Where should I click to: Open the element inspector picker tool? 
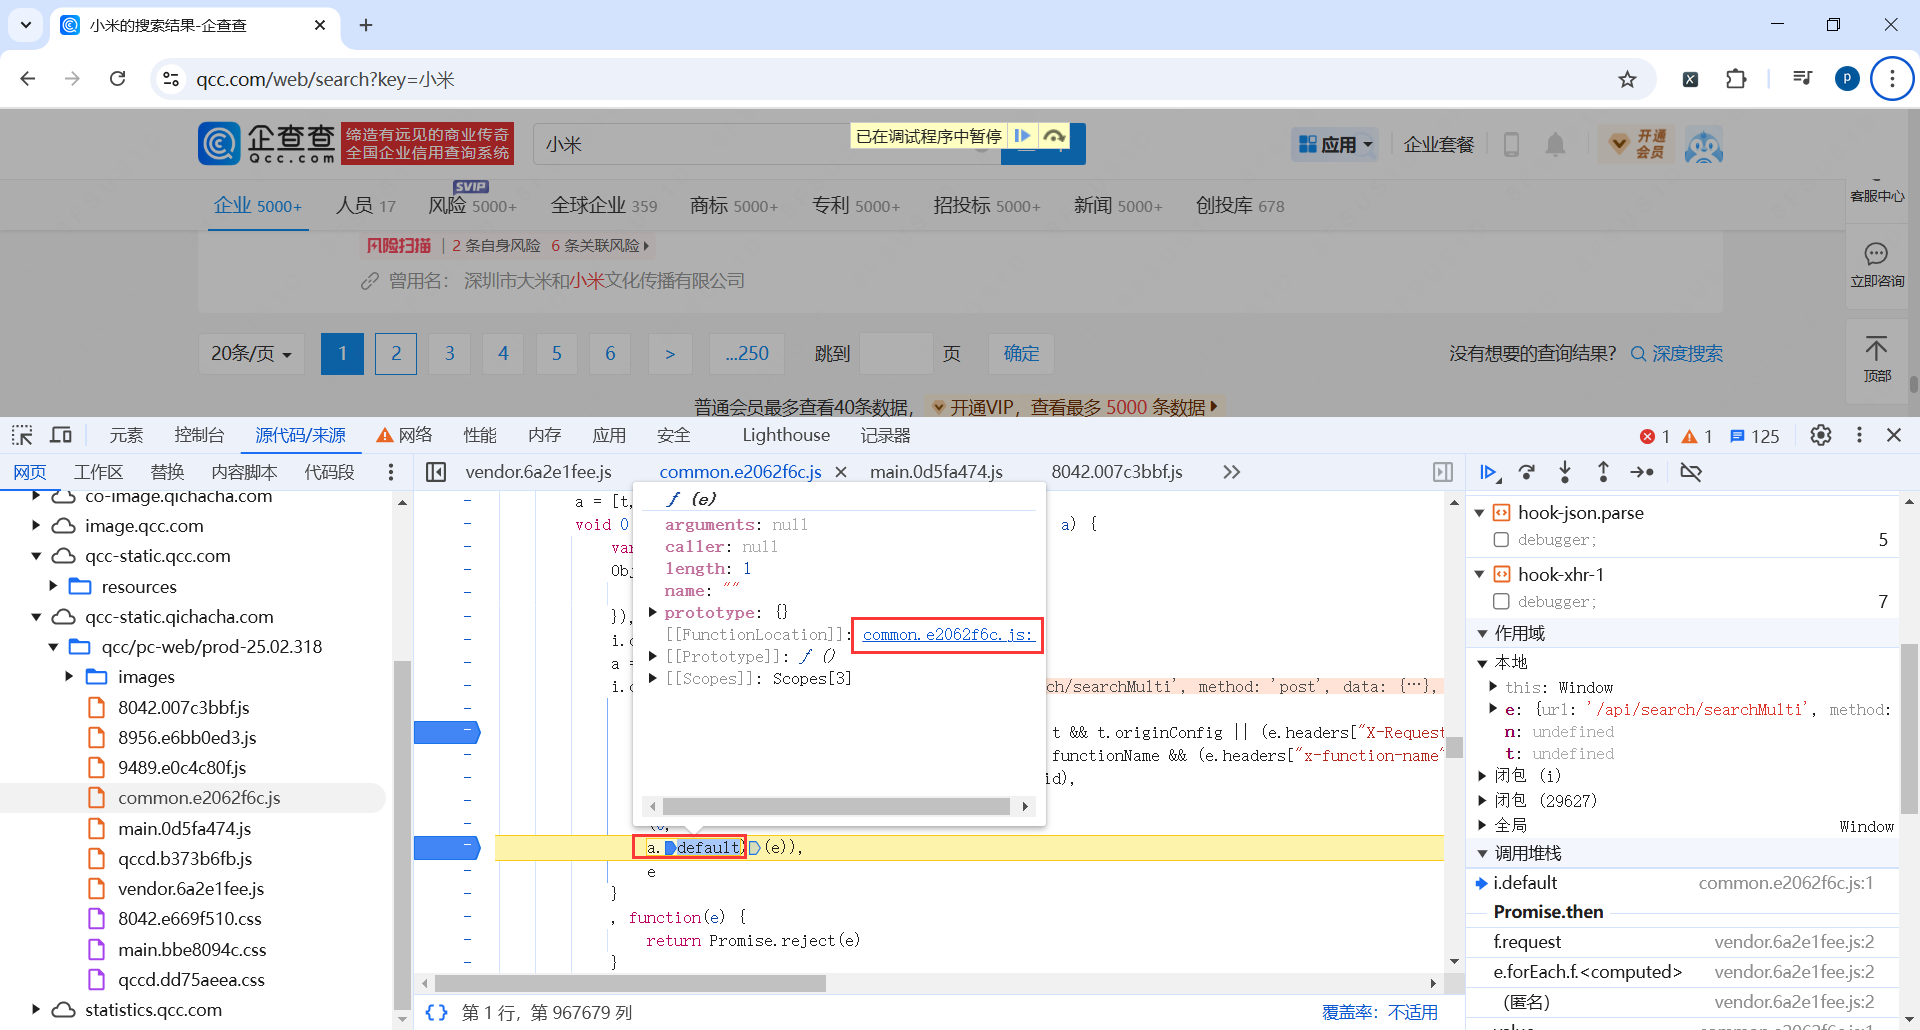(x=22, y=435)
